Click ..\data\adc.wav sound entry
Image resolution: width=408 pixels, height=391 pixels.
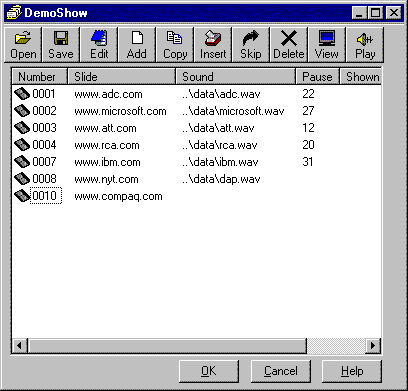click(221, 94)
